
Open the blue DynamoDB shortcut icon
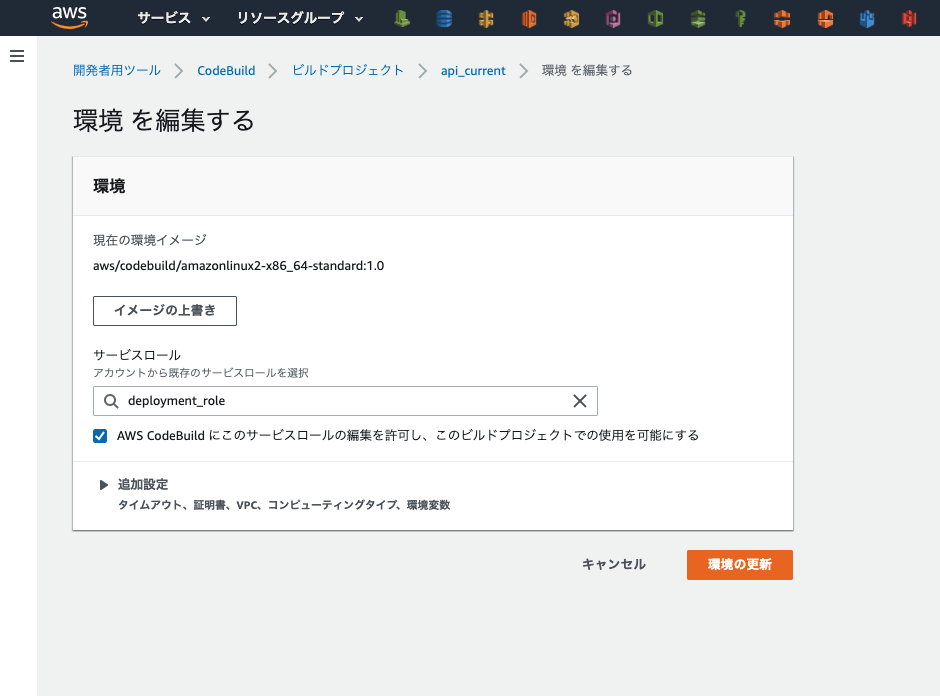click(444, 18)
